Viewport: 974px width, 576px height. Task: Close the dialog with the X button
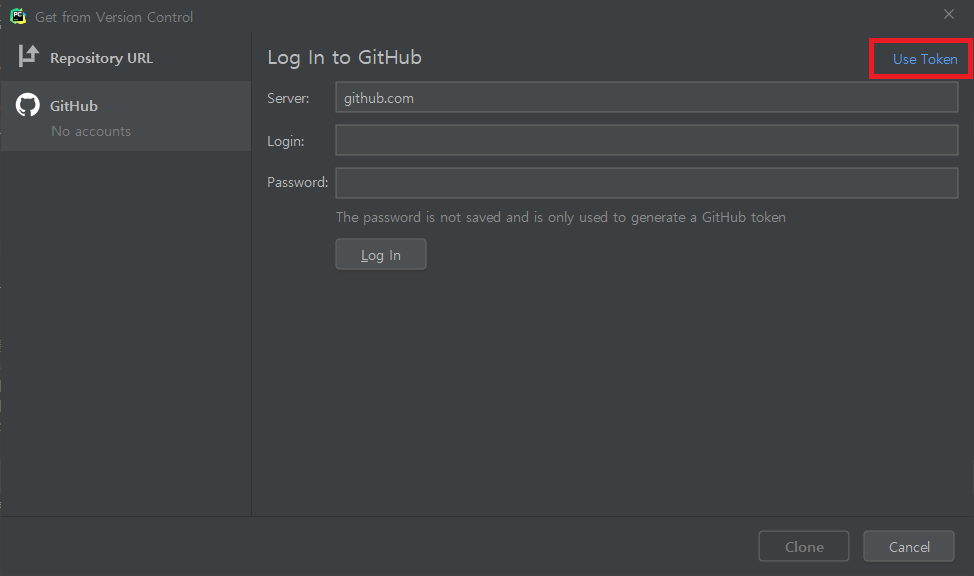pyautogui.click(x=949, y=14)
